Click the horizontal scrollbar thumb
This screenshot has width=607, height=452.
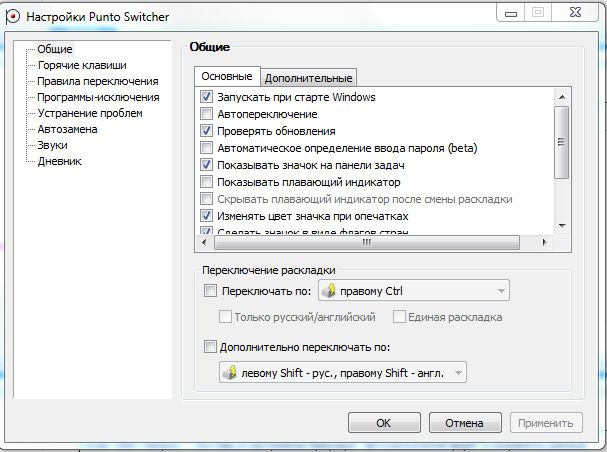[x=367, y=243]
